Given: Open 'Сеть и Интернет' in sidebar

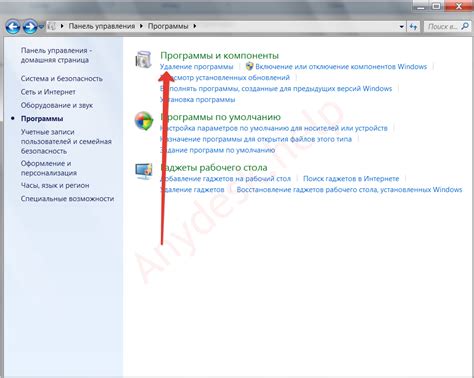Looking at the screenshot, I should tap(48, 92).
